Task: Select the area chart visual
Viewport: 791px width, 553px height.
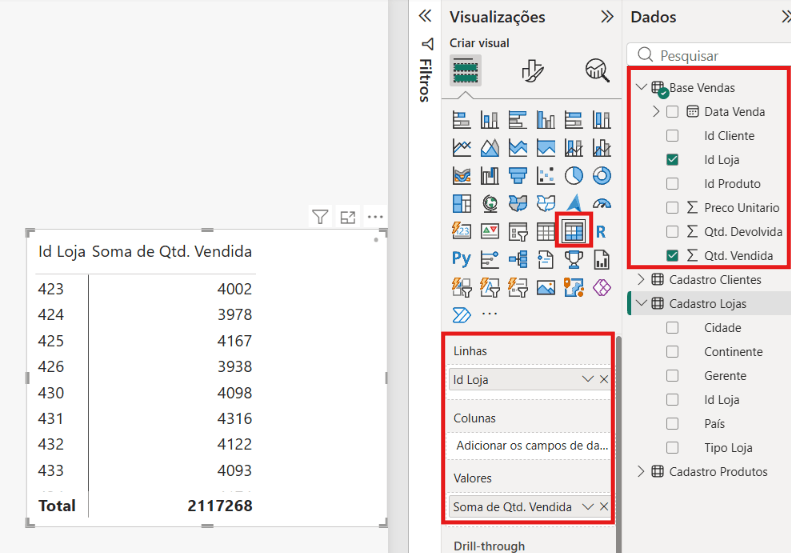Action: (489, 148)
